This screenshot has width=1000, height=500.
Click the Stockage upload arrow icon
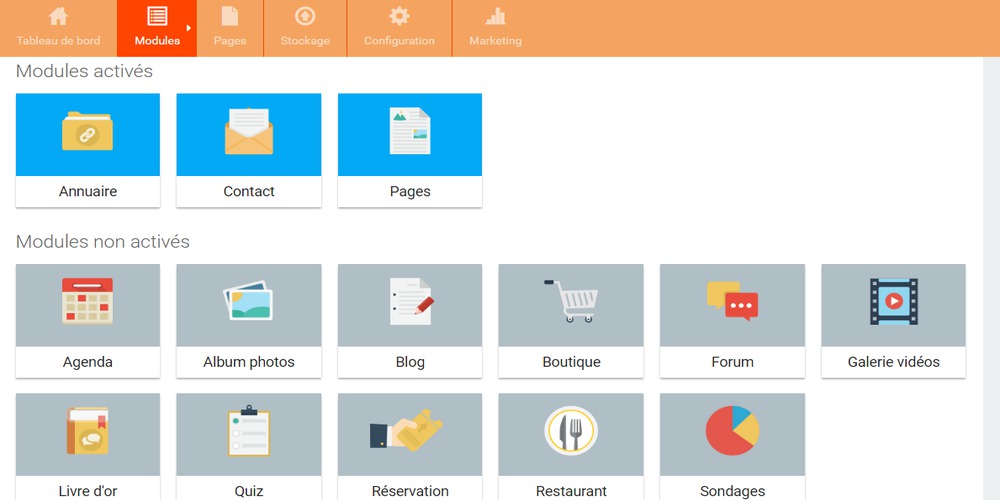point(305,17)
